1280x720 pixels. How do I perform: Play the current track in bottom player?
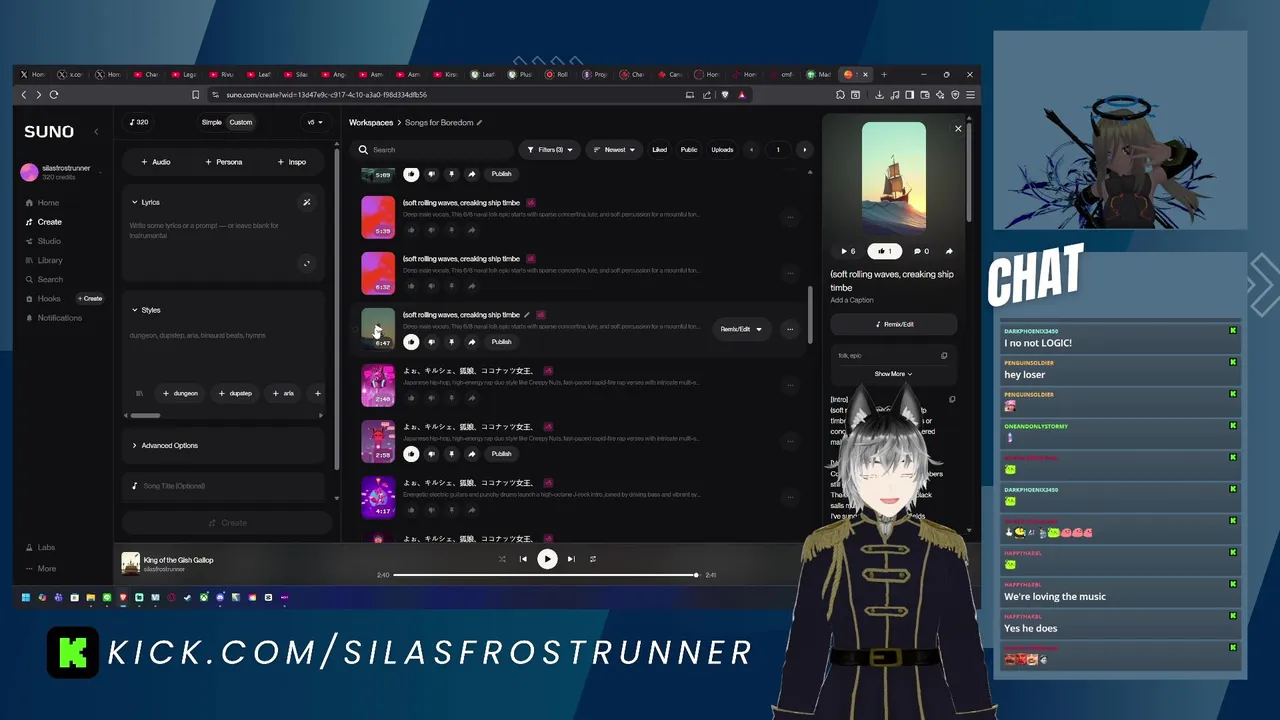point(547,559)
